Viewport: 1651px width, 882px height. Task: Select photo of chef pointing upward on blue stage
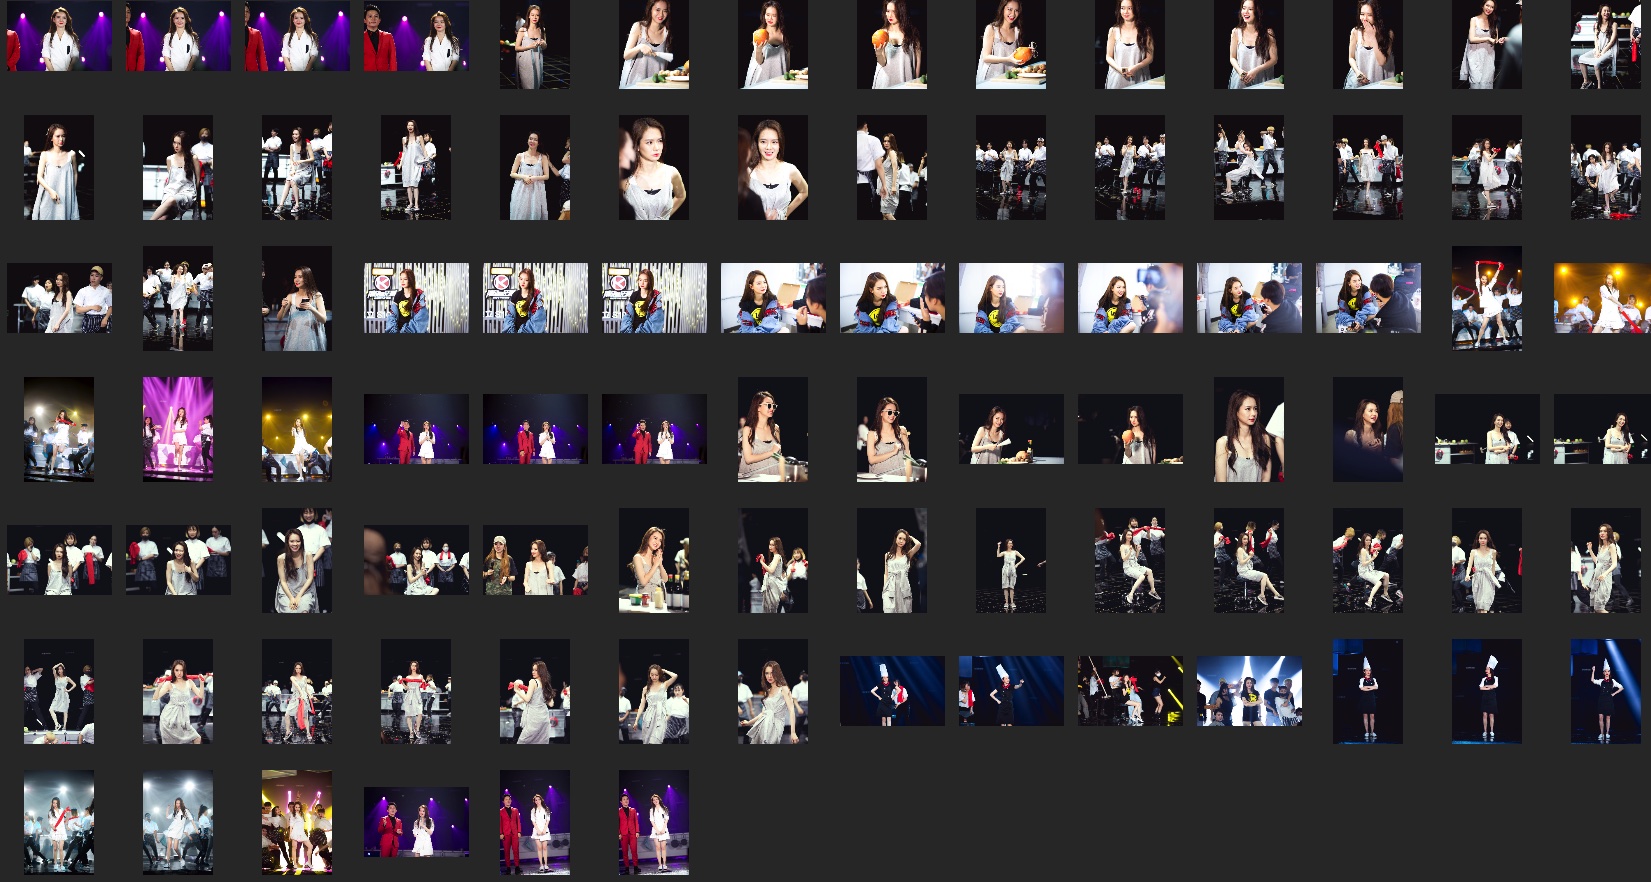1606,691
